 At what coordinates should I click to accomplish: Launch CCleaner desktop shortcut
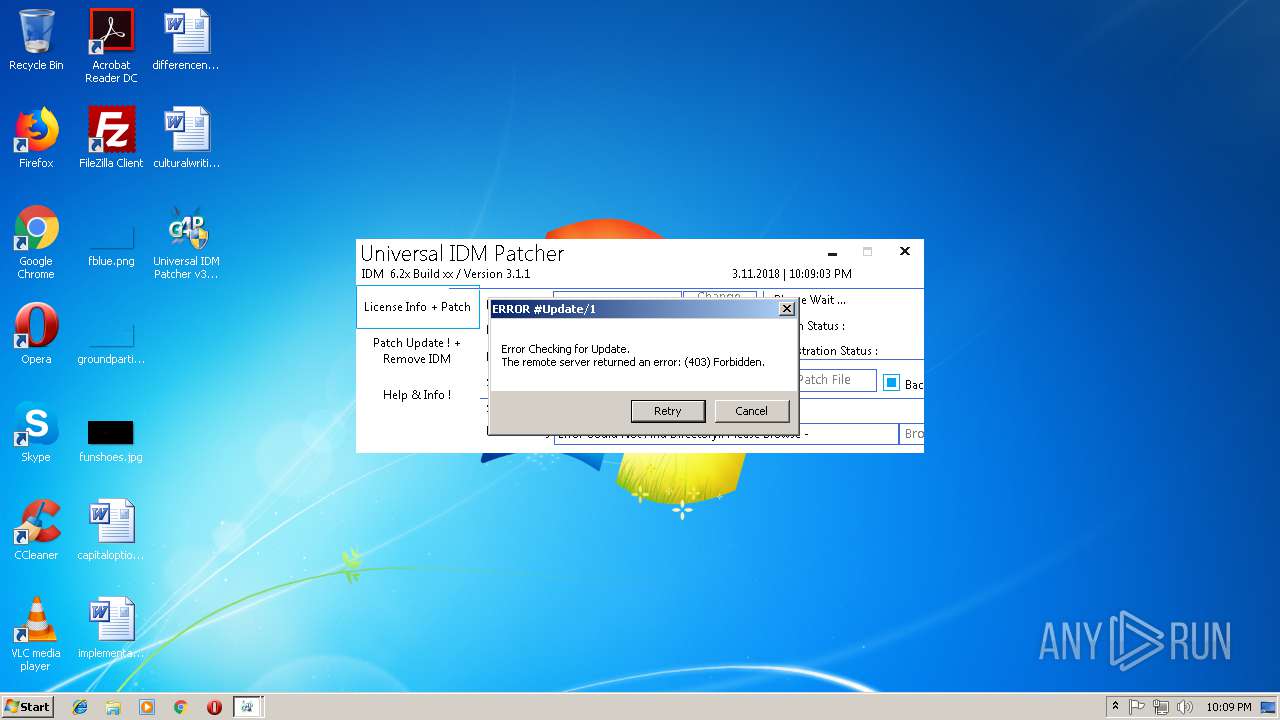pyautogui.click(x=36, y=531)
